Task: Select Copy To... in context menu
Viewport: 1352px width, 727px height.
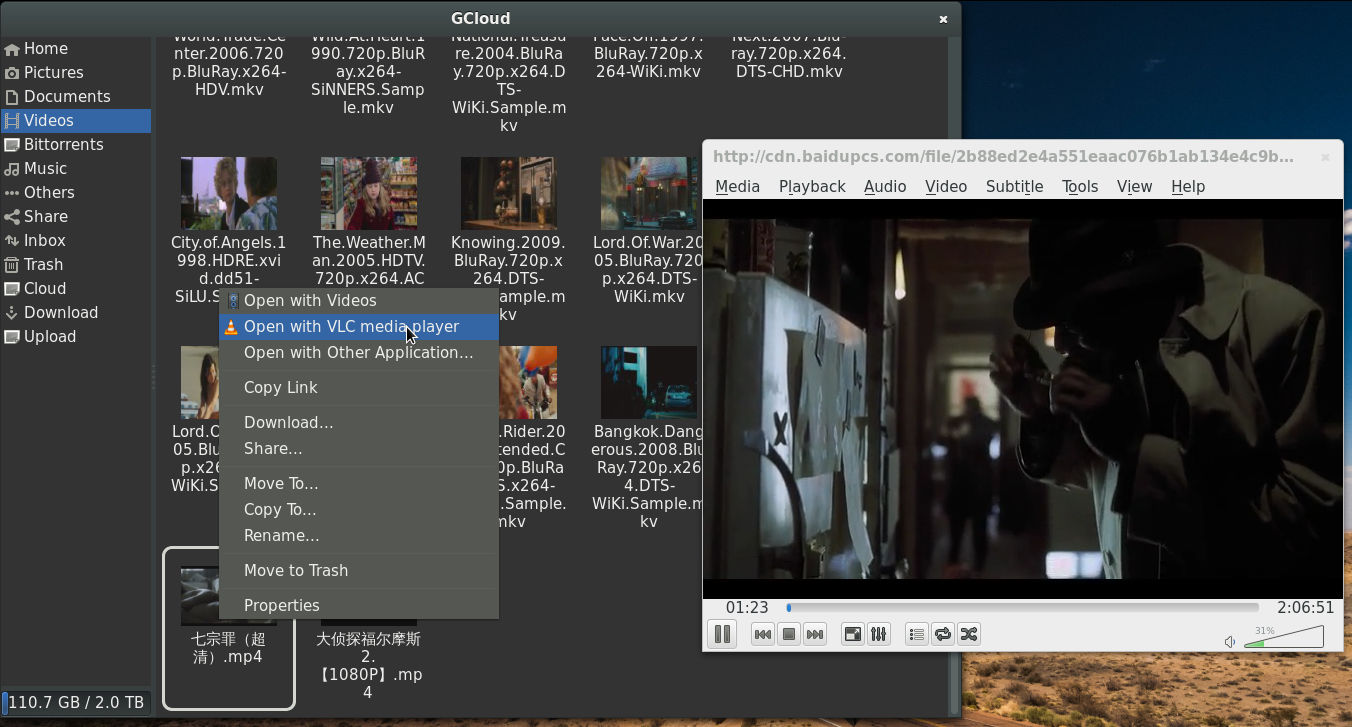Action: point(359,509)
